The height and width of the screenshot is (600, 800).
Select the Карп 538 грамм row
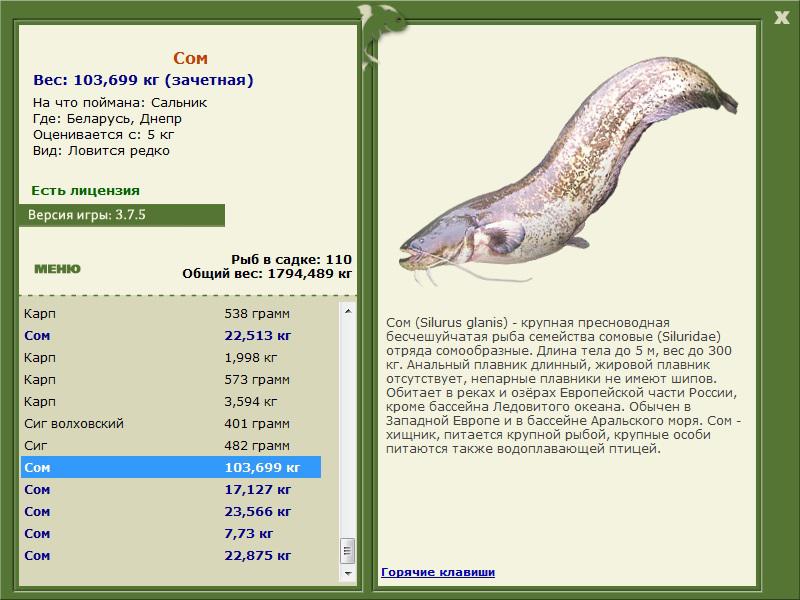point(171,313)
